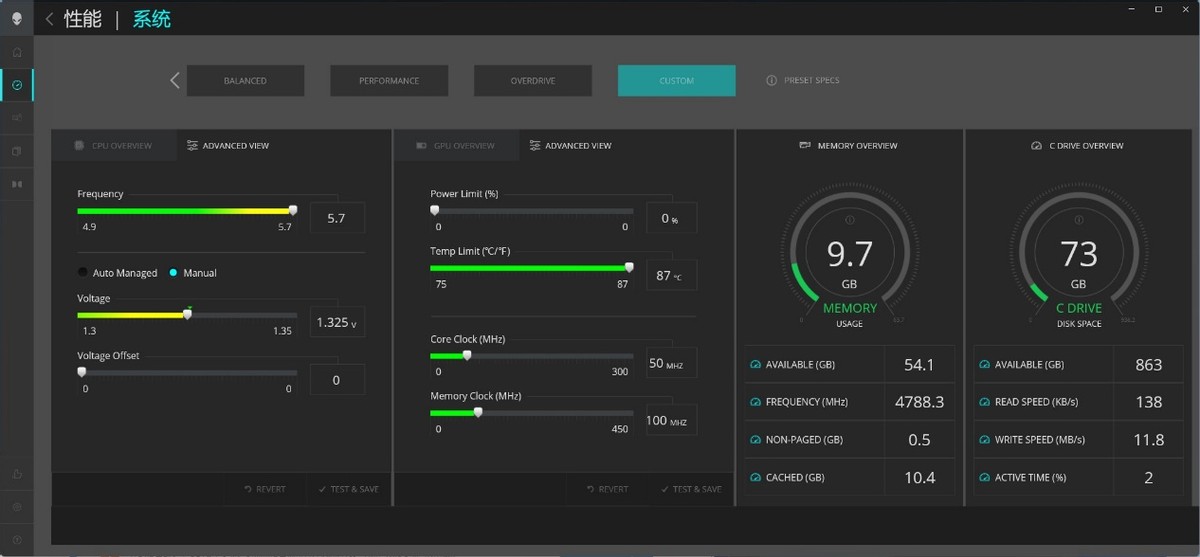Open the Home icon in the sidebar
Image resolution: width=1200 pixels, height=557 pixels.
click(x=17, y=51)
